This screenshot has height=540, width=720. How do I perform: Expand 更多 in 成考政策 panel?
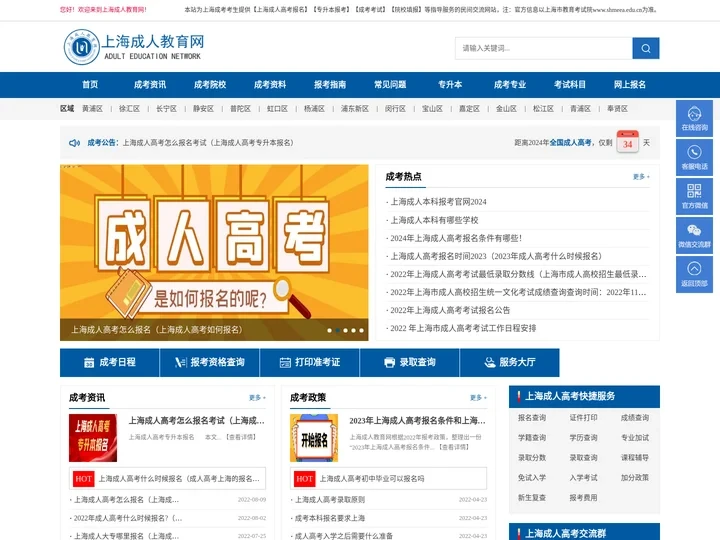pos(478,398)
